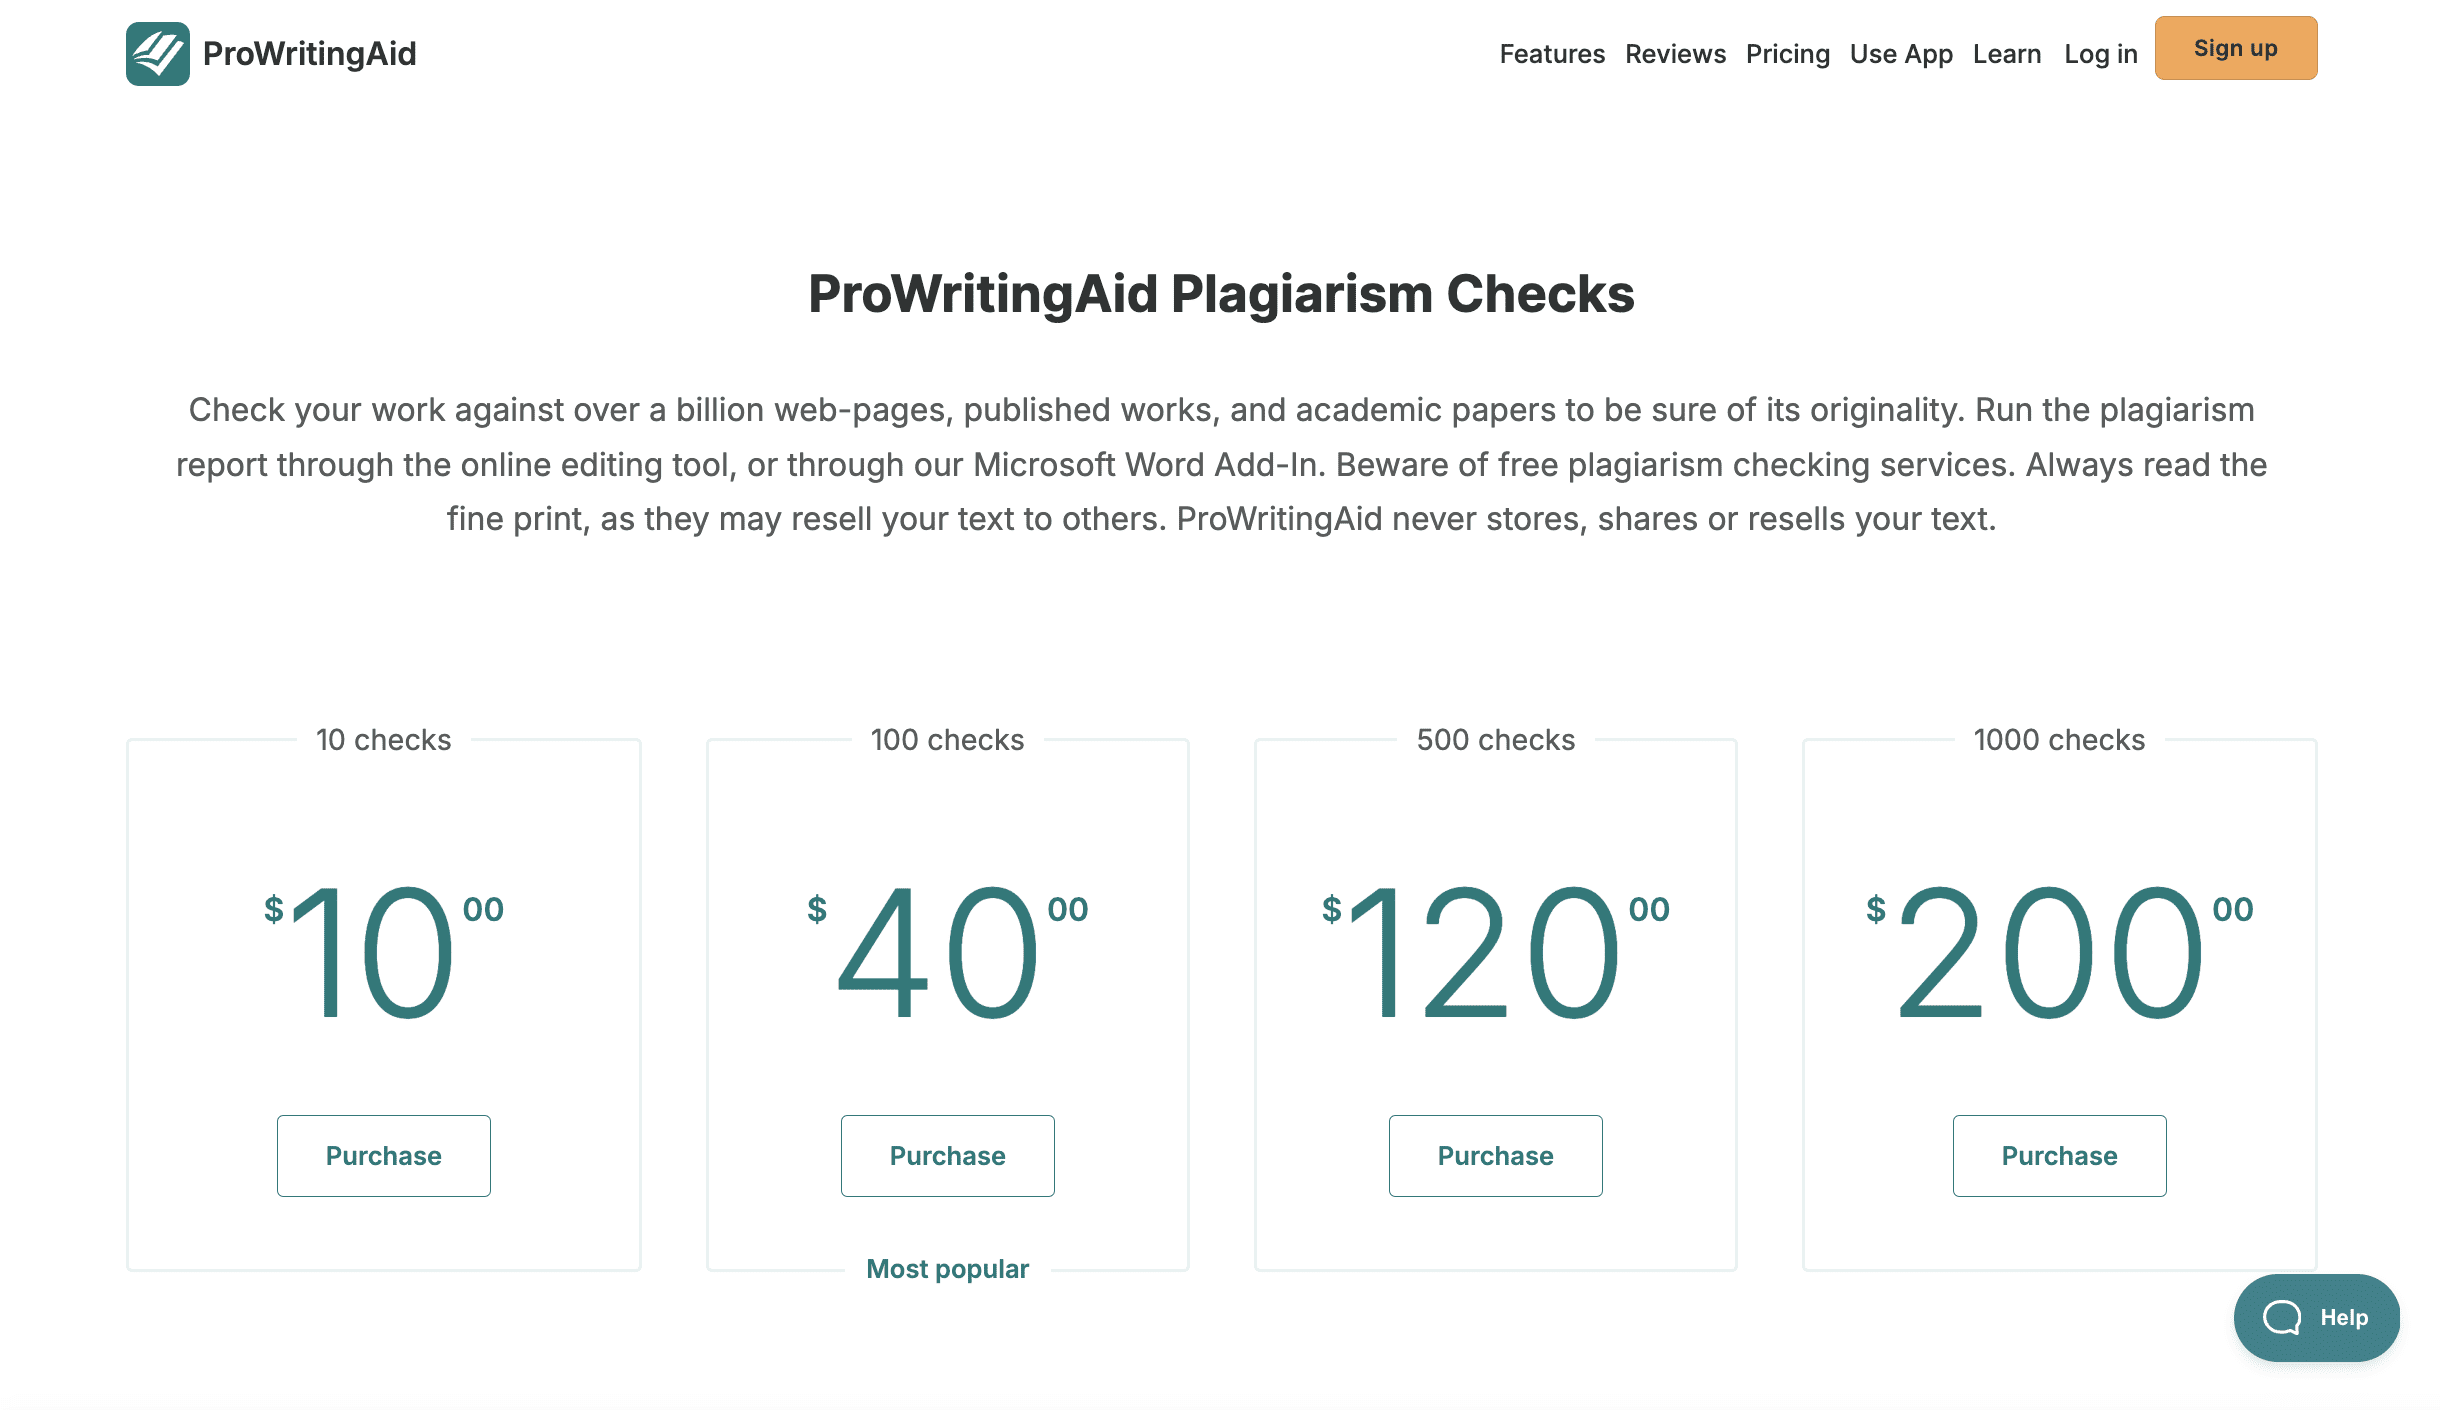The width and height of the screenshot is (2440, 1410).
Task: Click the $200 price figure
Action: [2050, 952]
